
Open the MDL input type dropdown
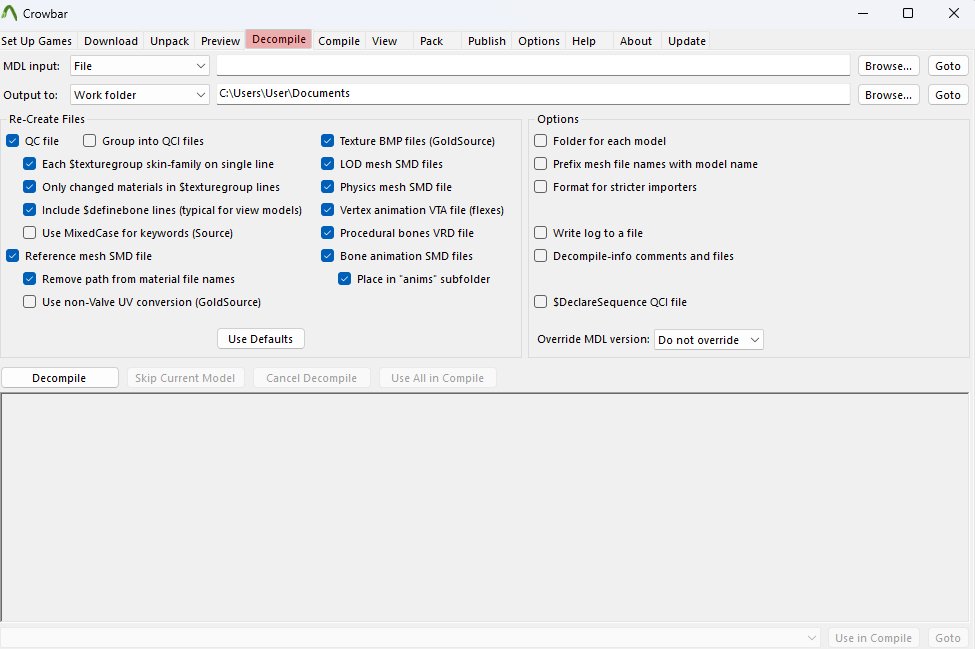140,66
